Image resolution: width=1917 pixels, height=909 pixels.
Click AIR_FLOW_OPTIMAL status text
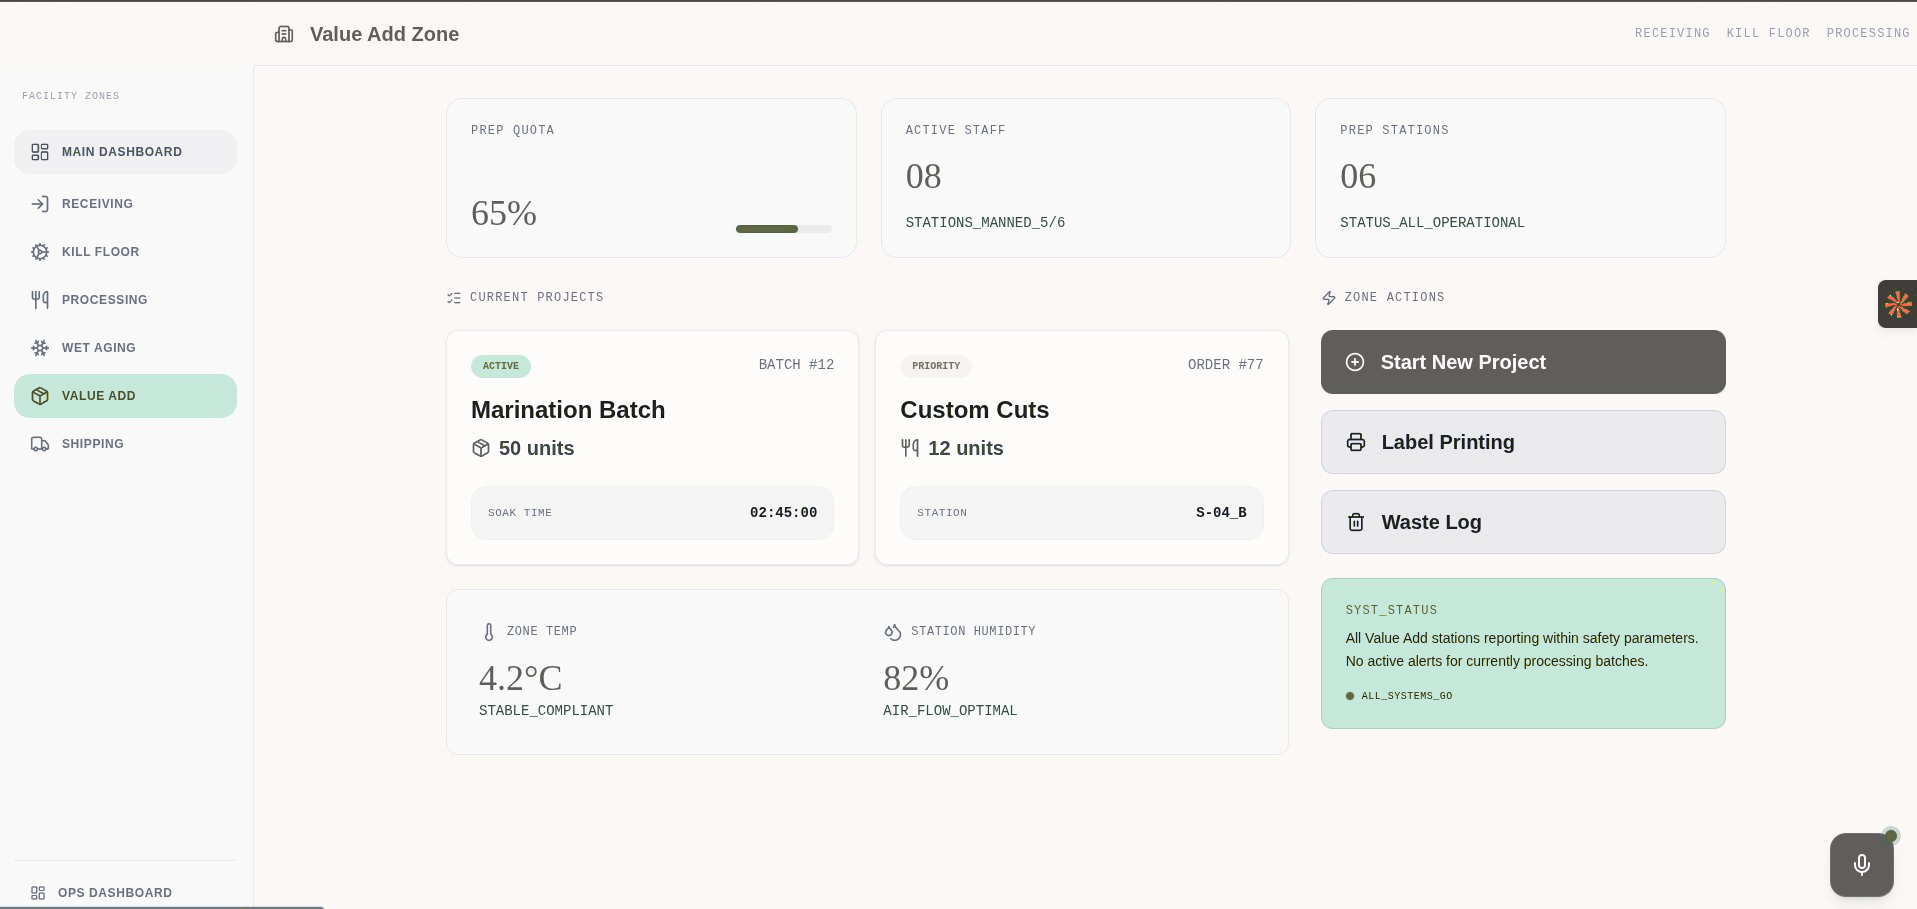tap(950, 710)
